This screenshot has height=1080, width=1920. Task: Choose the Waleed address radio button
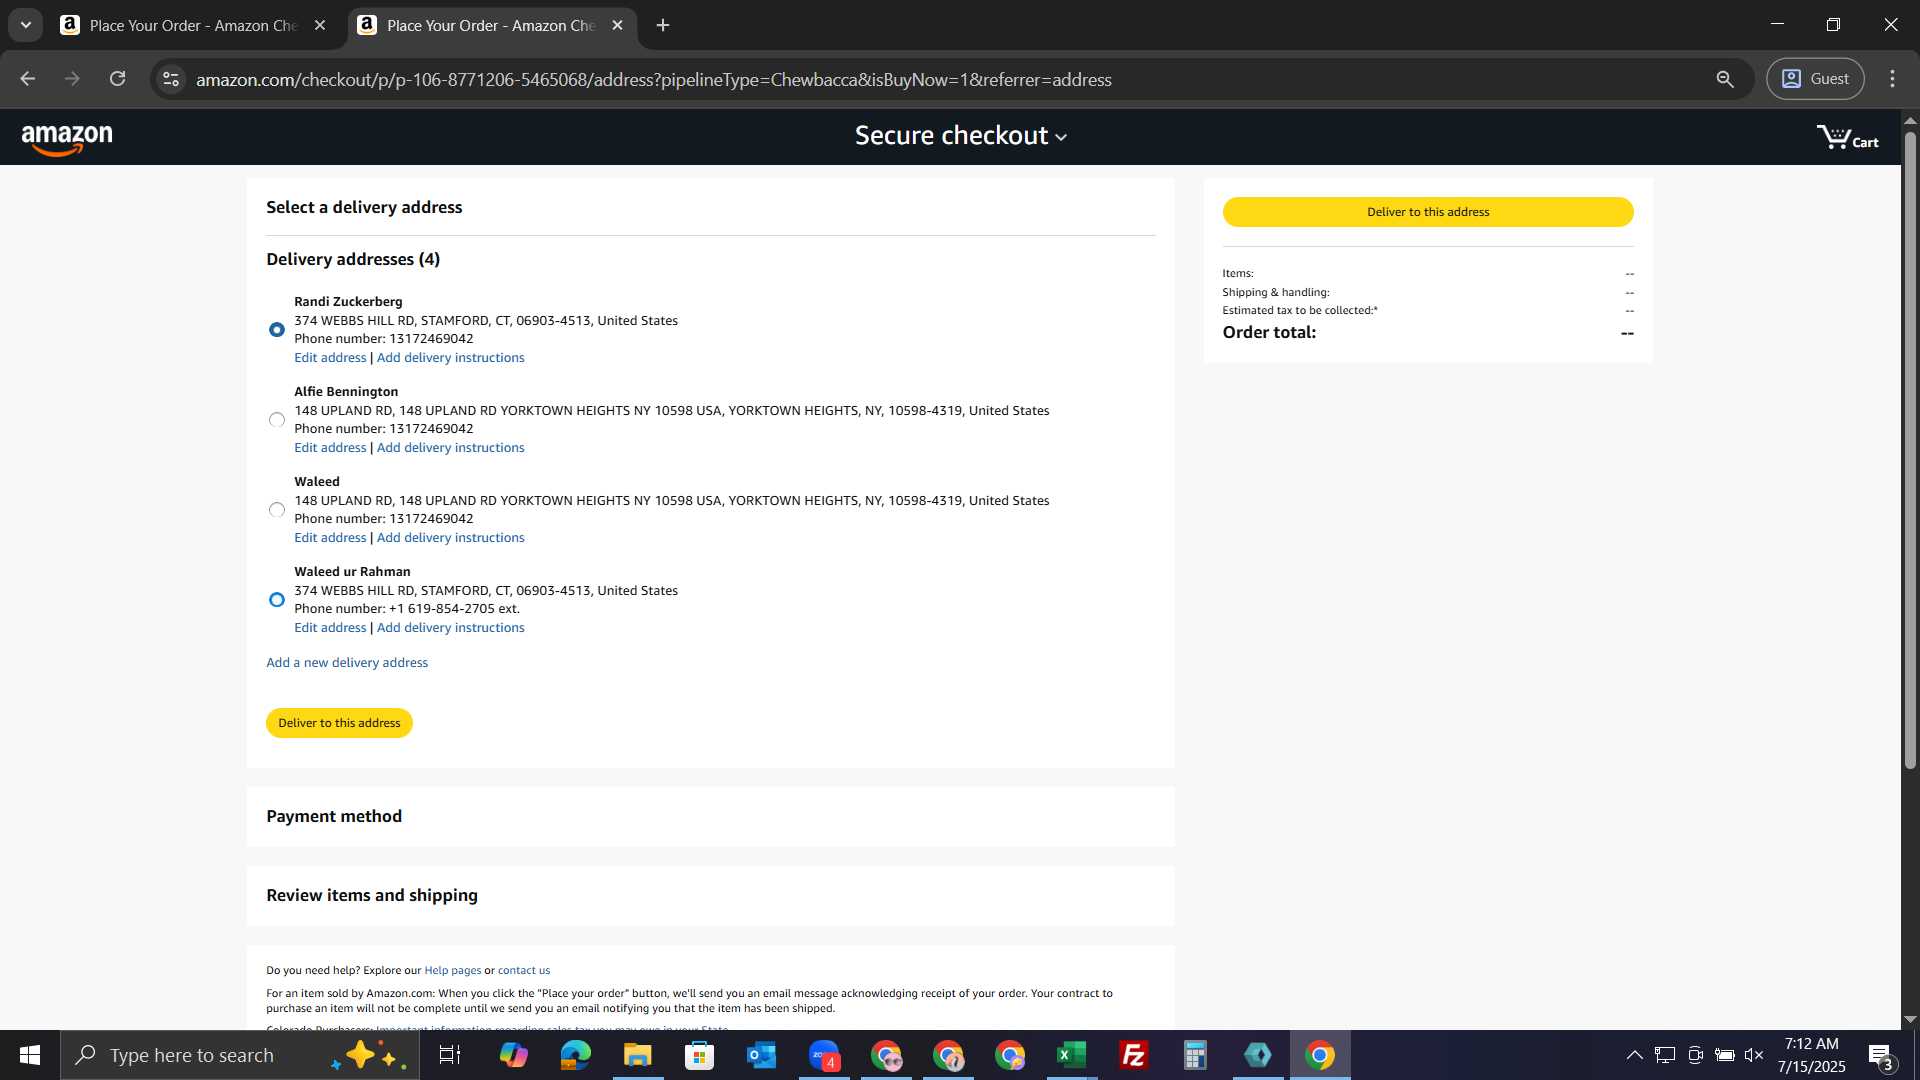tap(277, 510)
